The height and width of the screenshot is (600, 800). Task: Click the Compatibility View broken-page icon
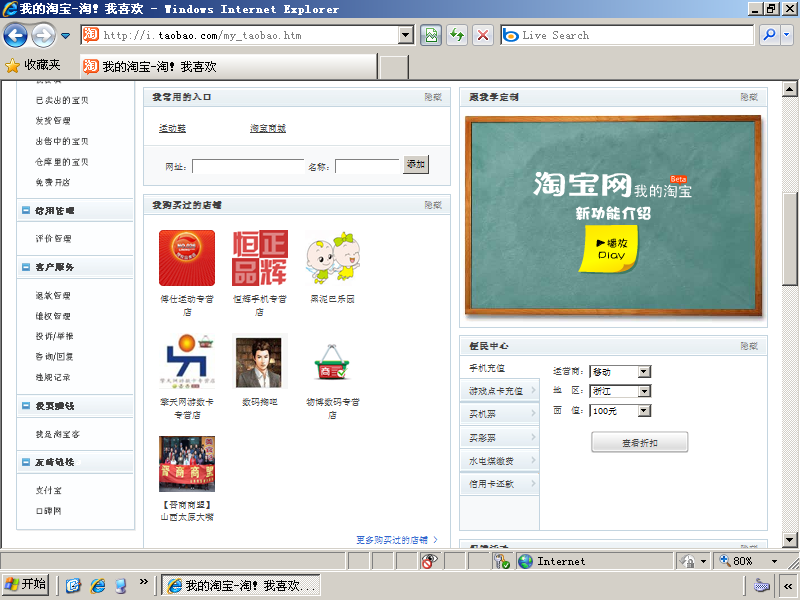[x=431, y=35]
